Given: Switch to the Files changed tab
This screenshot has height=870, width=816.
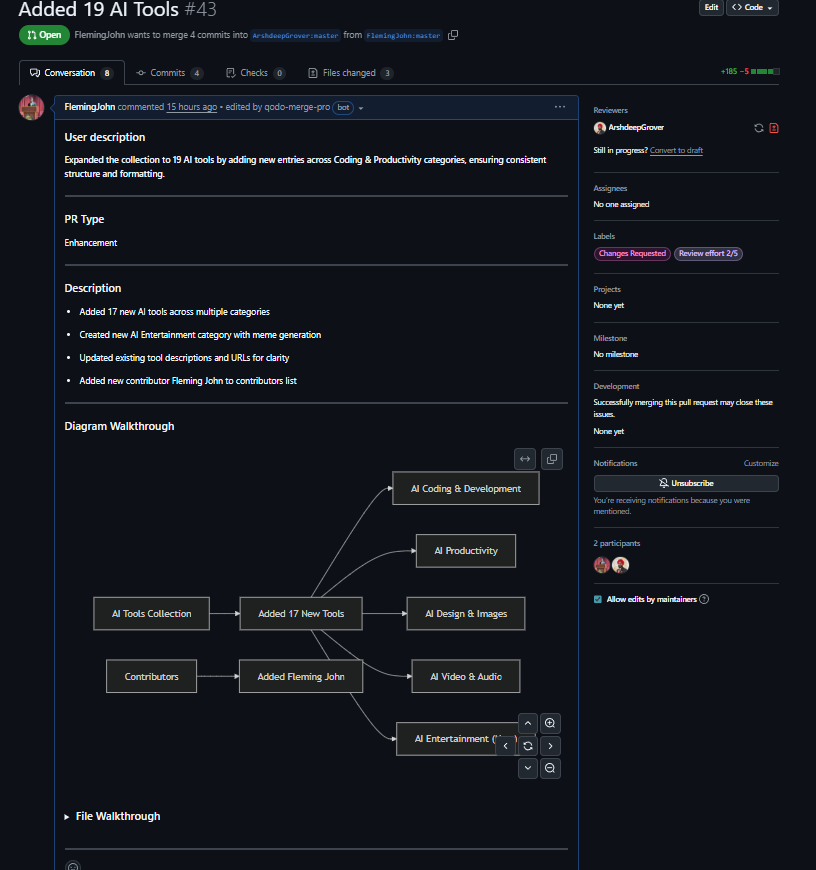Looking at the screenshot, I should [x=351, y=73].
